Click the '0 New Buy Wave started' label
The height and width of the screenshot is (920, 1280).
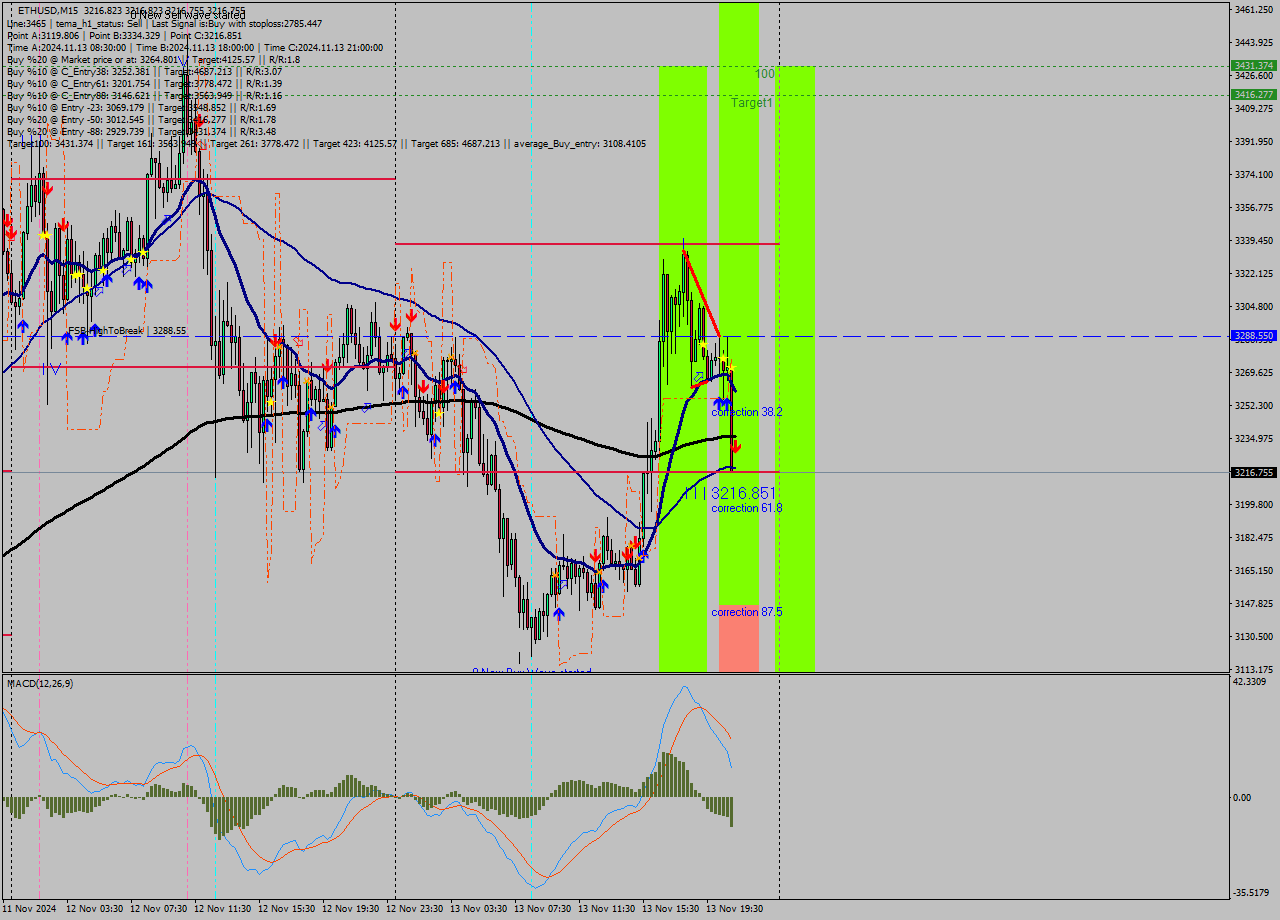pyautogui.click(x=532, y=671)
